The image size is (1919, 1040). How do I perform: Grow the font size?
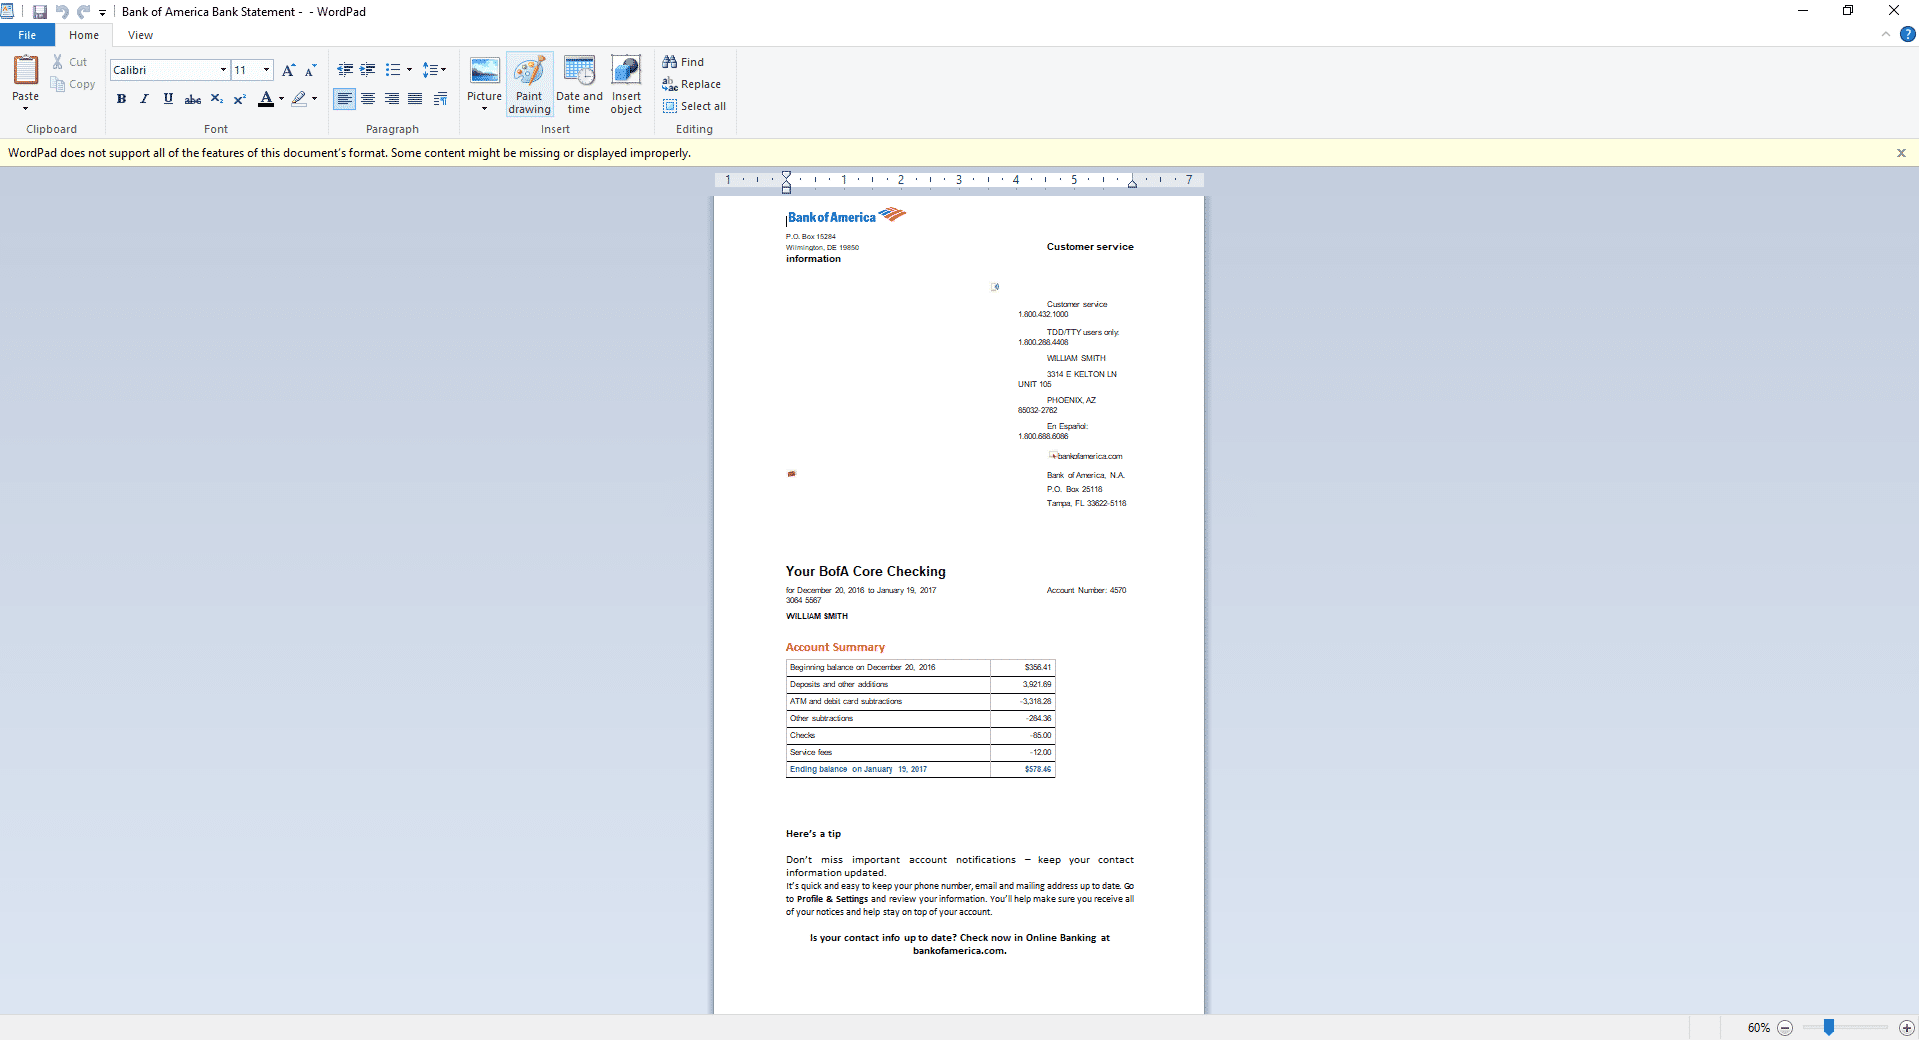point(288,70)
